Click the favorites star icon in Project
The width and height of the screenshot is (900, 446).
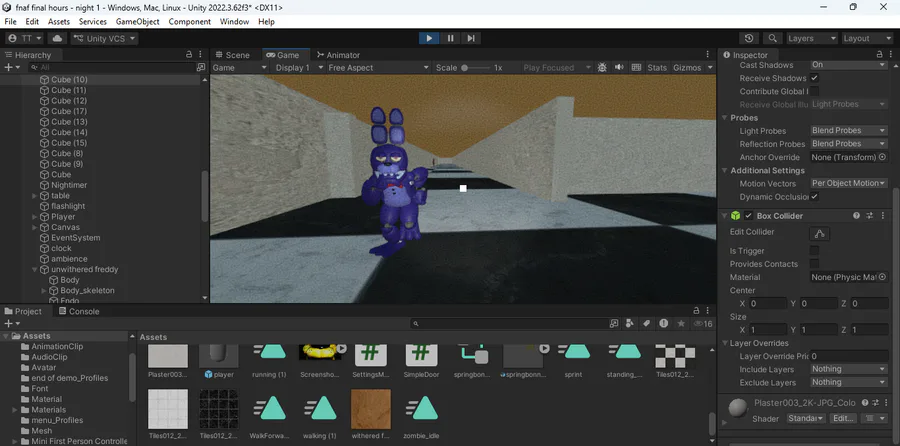click(x=681, y=324)
